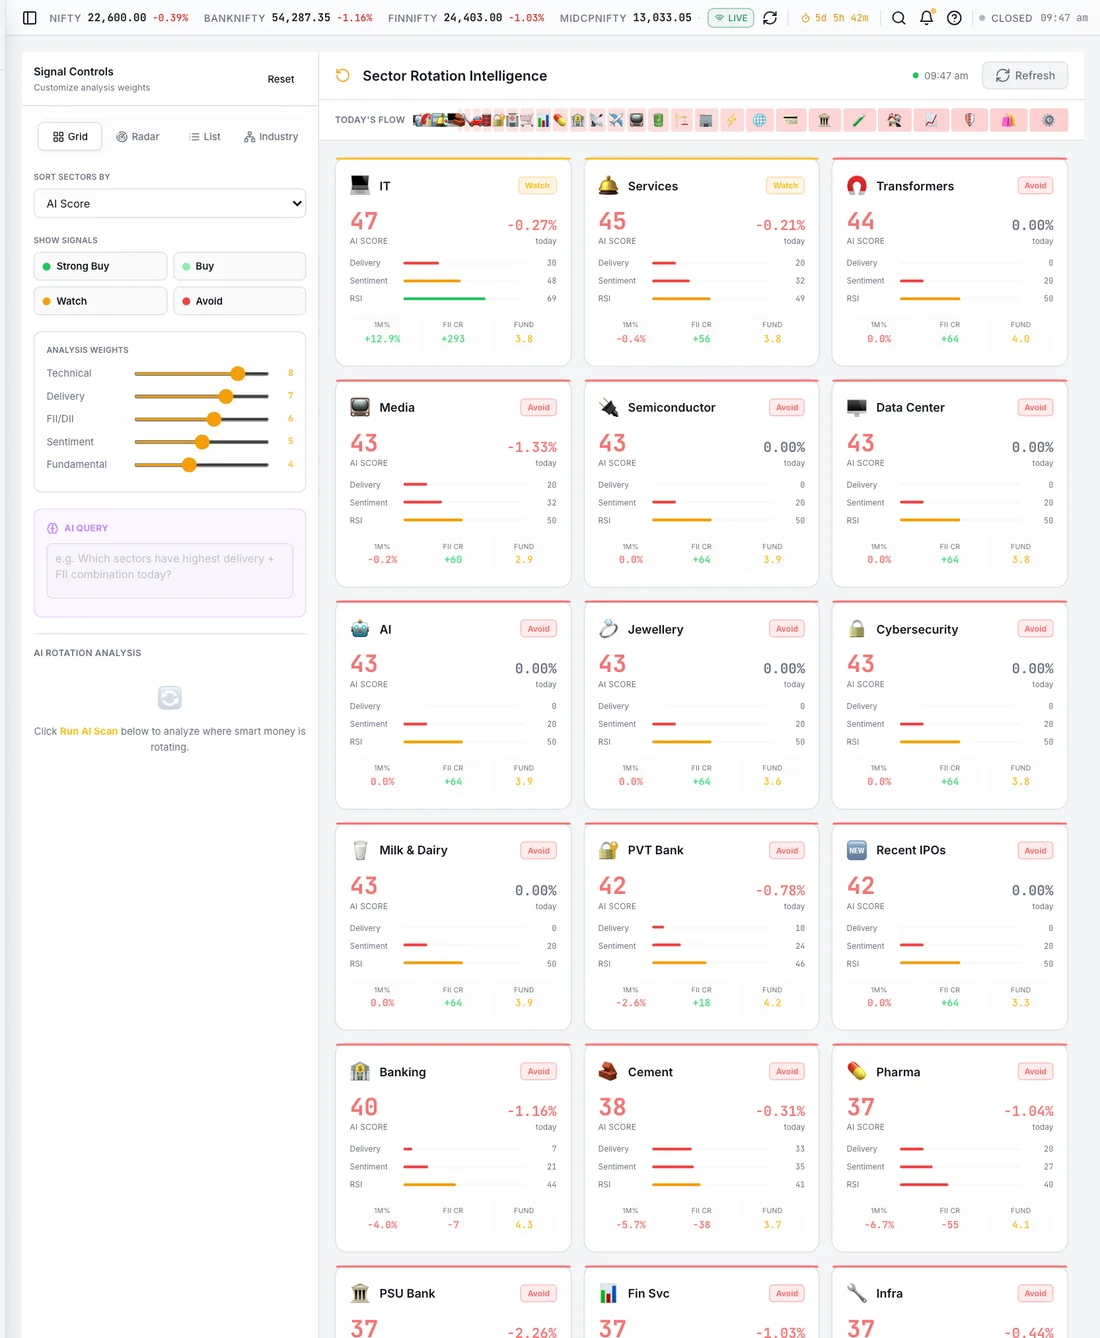Toggle the Strong Buy signal filter

click(x=101, y=266)
